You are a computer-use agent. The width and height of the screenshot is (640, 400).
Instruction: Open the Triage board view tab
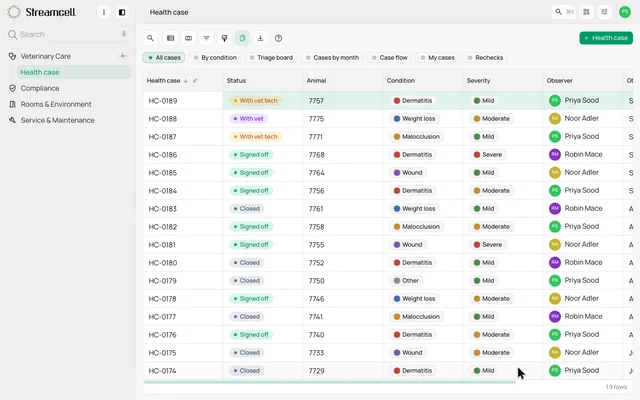pyautogui.click(x=271, y=58)
